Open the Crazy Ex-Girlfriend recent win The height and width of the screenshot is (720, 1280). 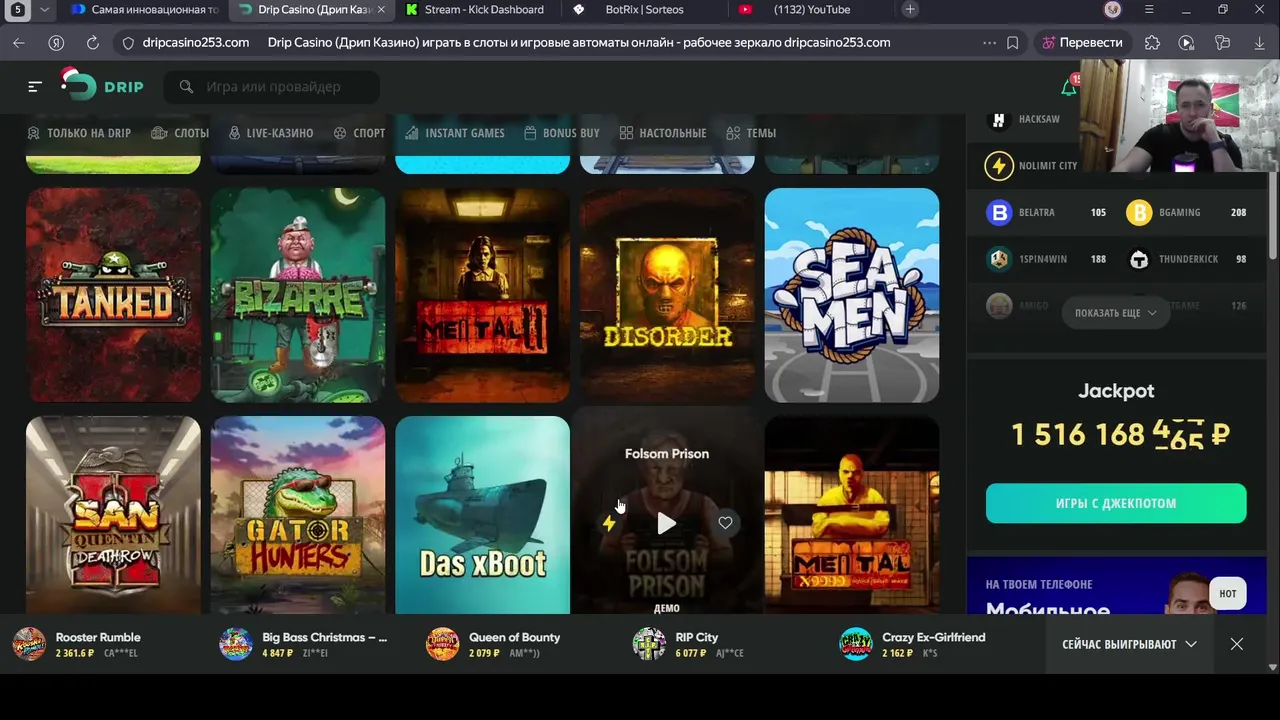[x=913, y=644]
